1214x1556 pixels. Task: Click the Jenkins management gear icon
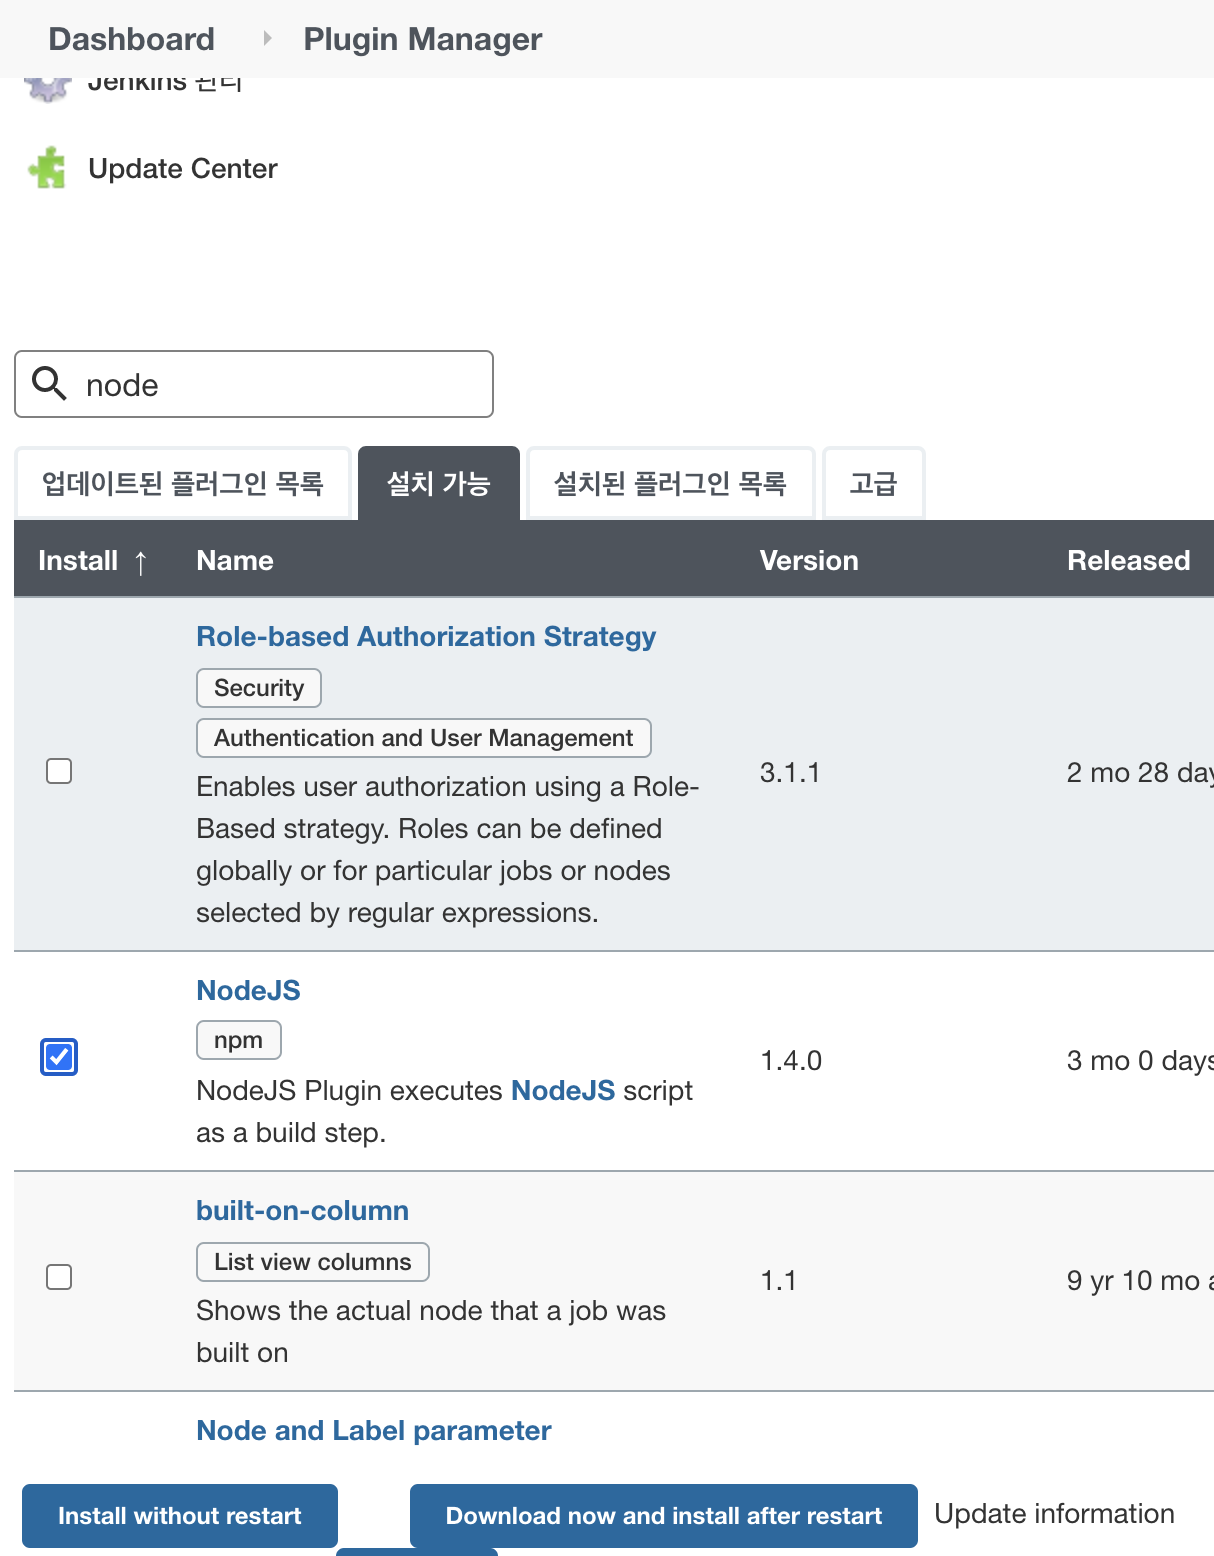(x=47, y=88)
